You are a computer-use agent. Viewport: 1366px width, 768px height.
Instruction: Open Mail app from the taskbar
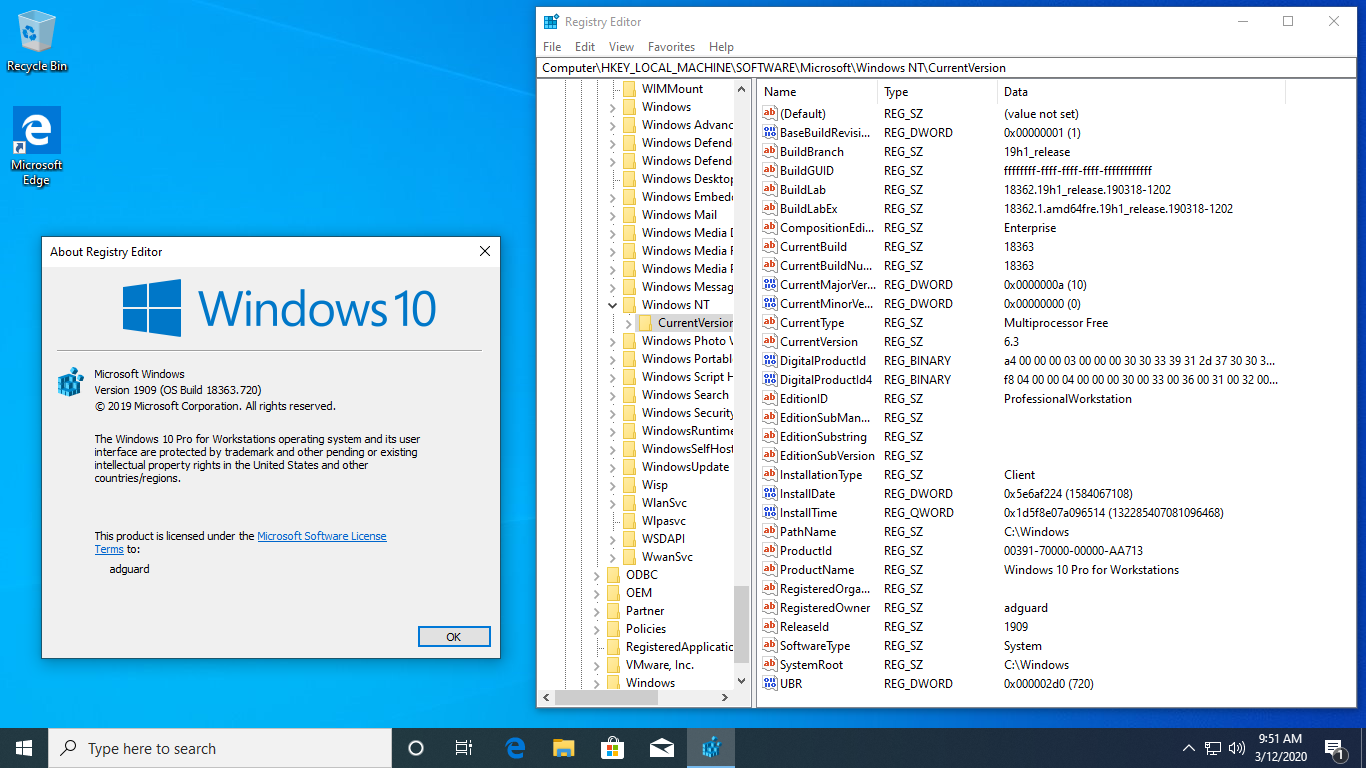point(661,748)
